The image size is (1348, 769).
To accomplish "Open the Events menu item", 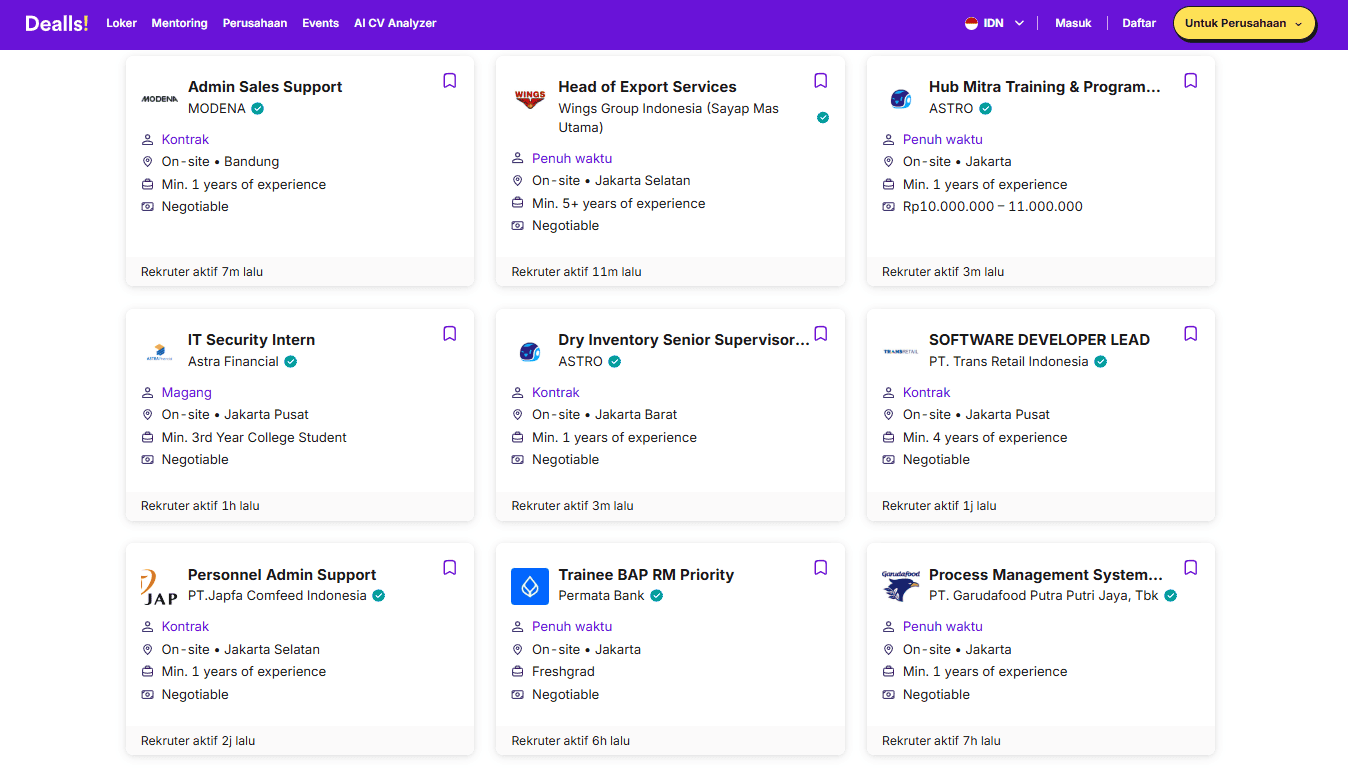I will (x=321, y=23).
